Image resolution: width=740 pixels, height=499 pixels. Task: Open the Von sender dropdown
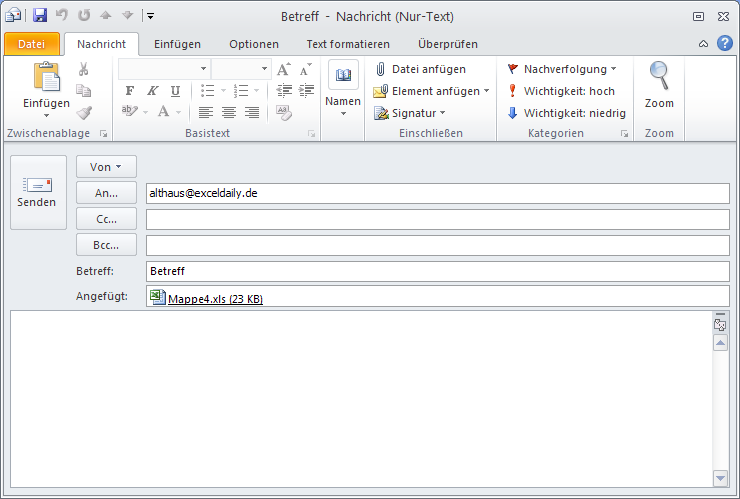(106, 167)
